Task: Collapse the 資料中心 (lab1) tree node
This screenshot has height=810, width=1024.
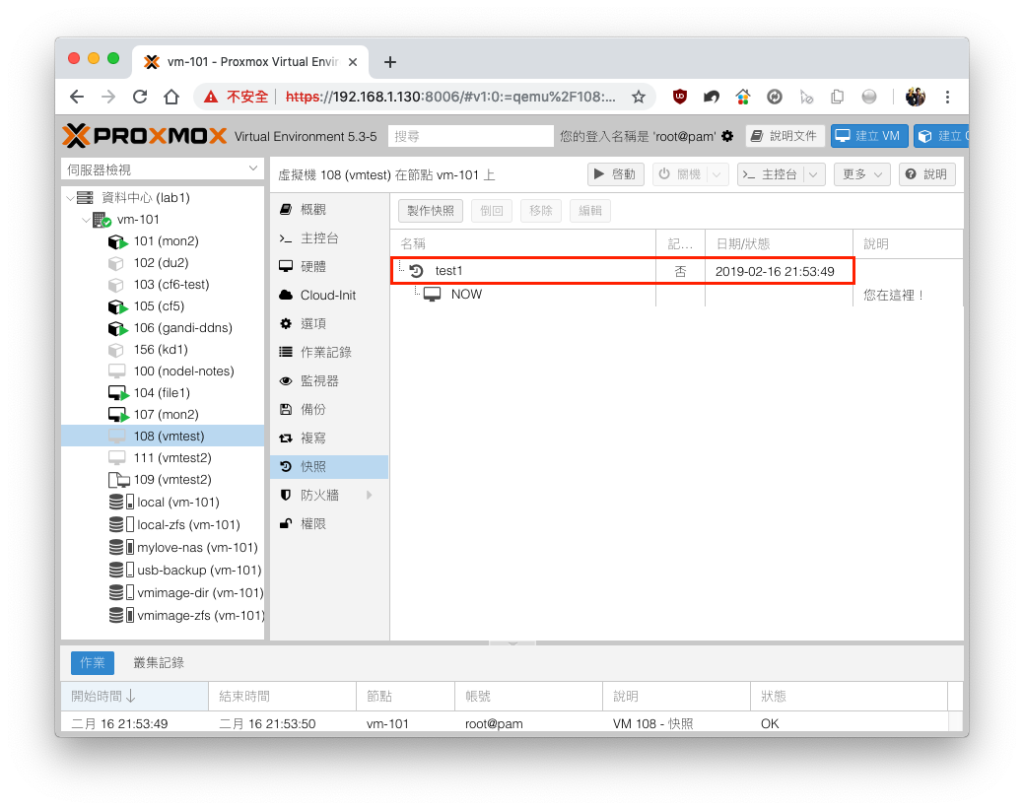Action: coord(71,198)
